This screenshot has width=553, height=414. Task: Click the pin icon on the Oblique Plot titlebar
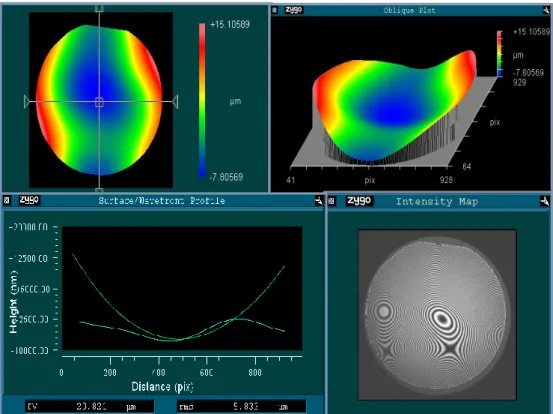[547, 11]
